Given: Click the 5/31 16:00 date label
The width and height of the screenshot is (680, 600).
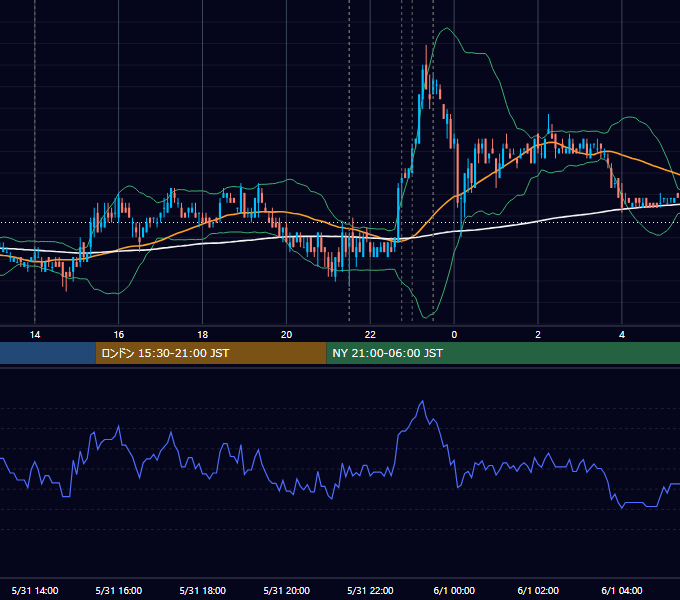Looking at the screenshot, I should 118,590.
